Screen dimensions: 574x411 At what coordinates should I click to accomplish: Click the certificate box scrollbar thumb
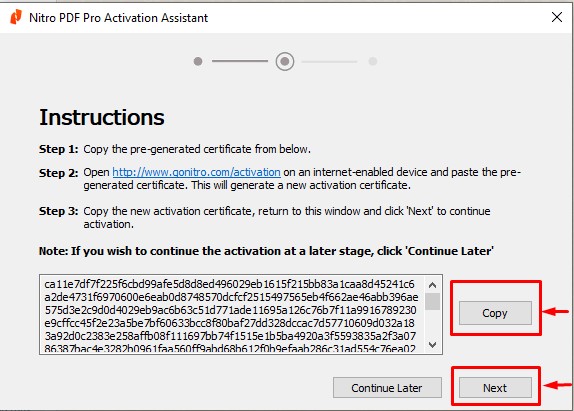432,301
